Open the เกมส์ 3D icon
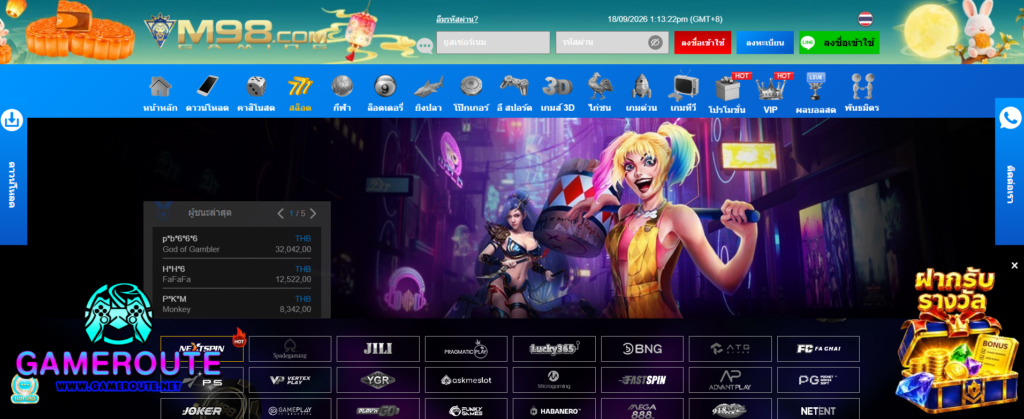1024x419 pixels. click(x=557, y=86)
